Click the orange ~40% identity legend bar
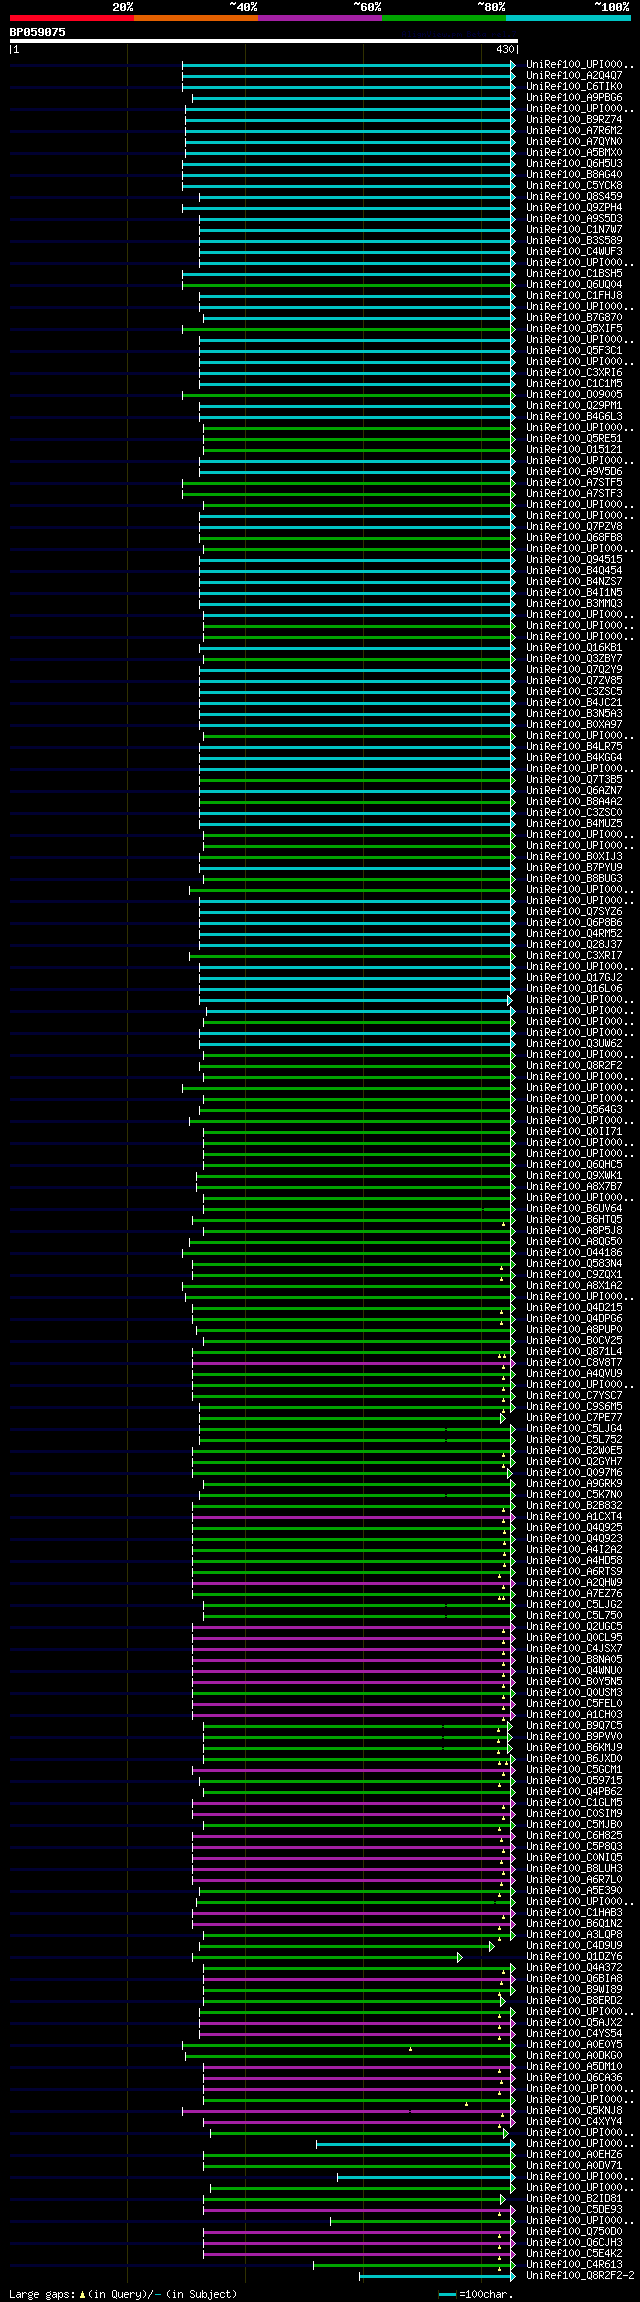 click(195, 18)
